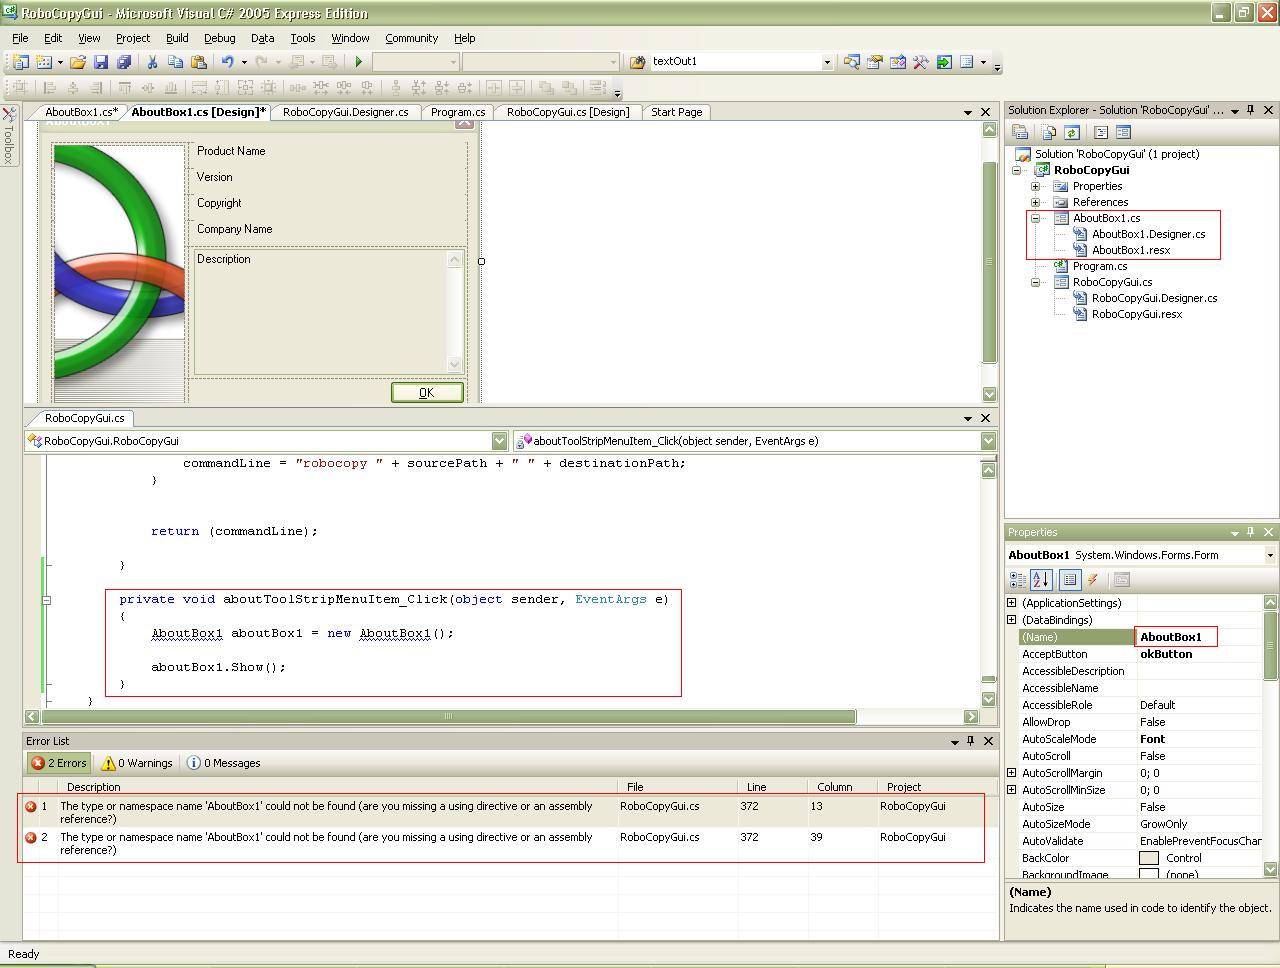
Task: Open the member dropdown showing aboutToolStripMenuItem_Click
Action: click(988, 441)
